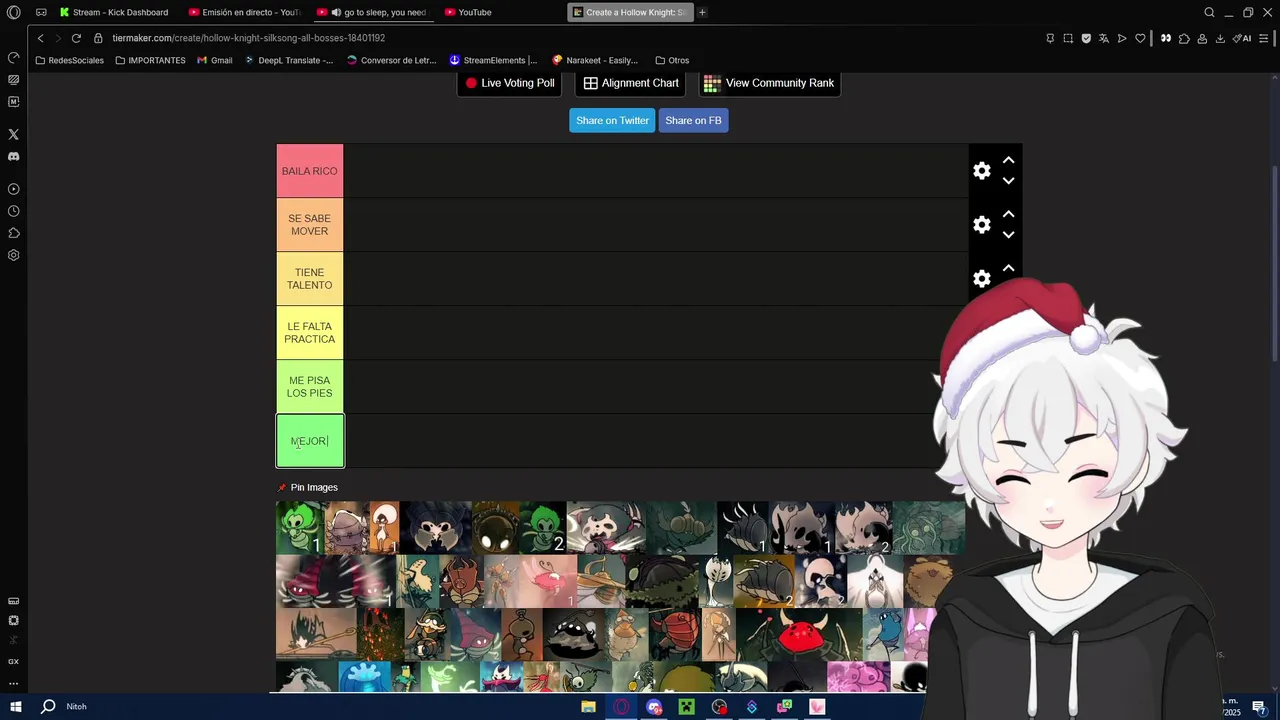
Task: Select the red horned spider boss thumbnail
Action: tap(800, 635)
